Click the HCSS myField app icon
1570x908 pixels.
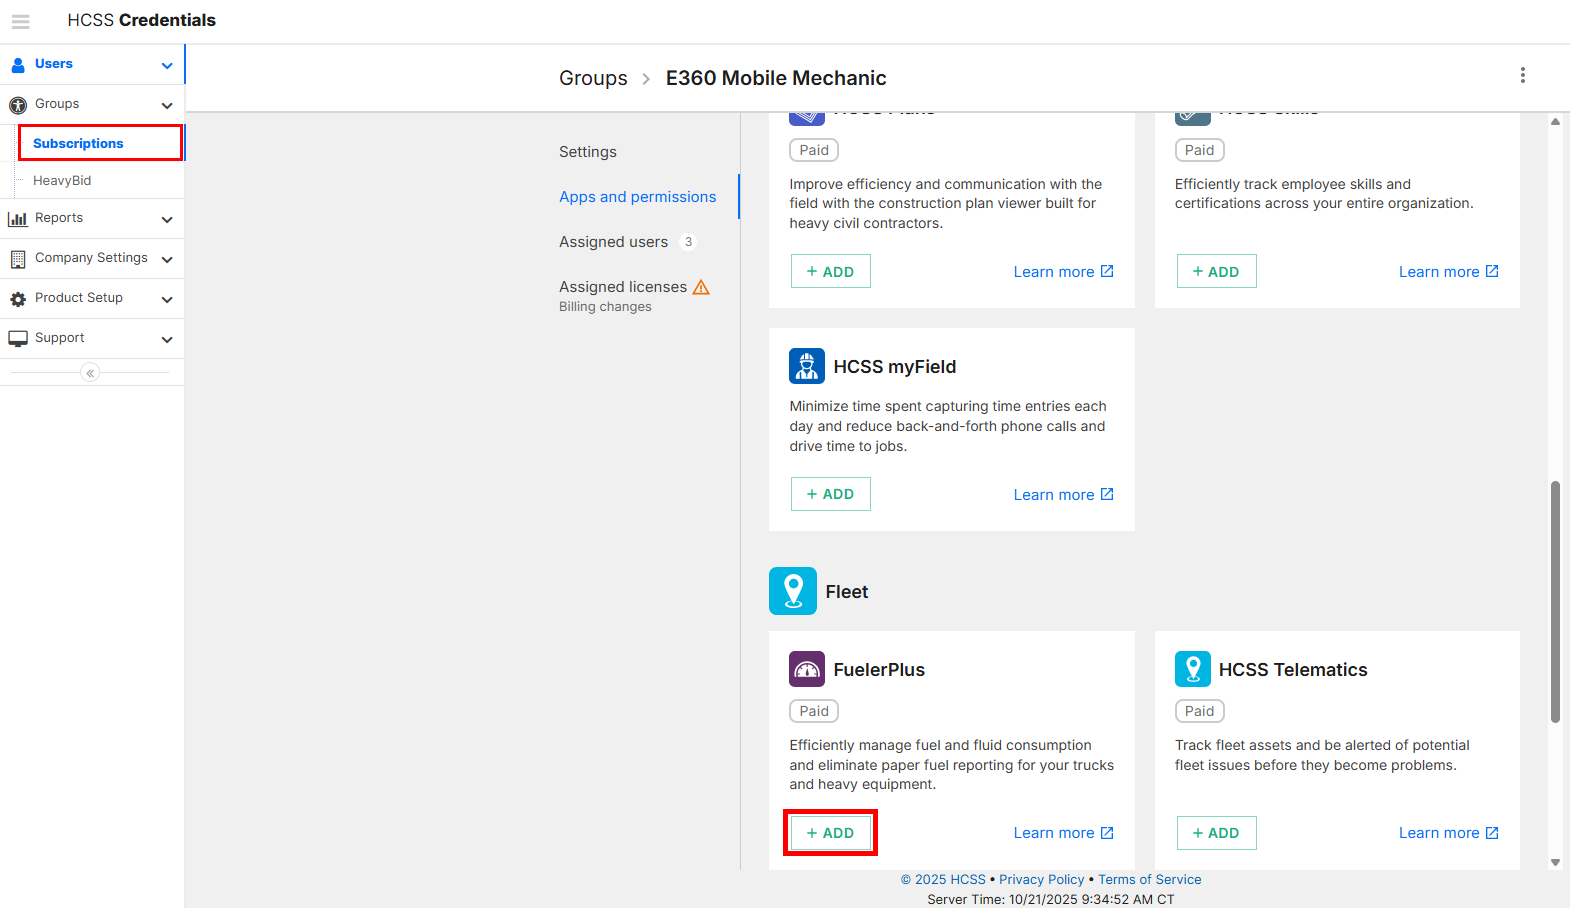[x=807, y=366]
